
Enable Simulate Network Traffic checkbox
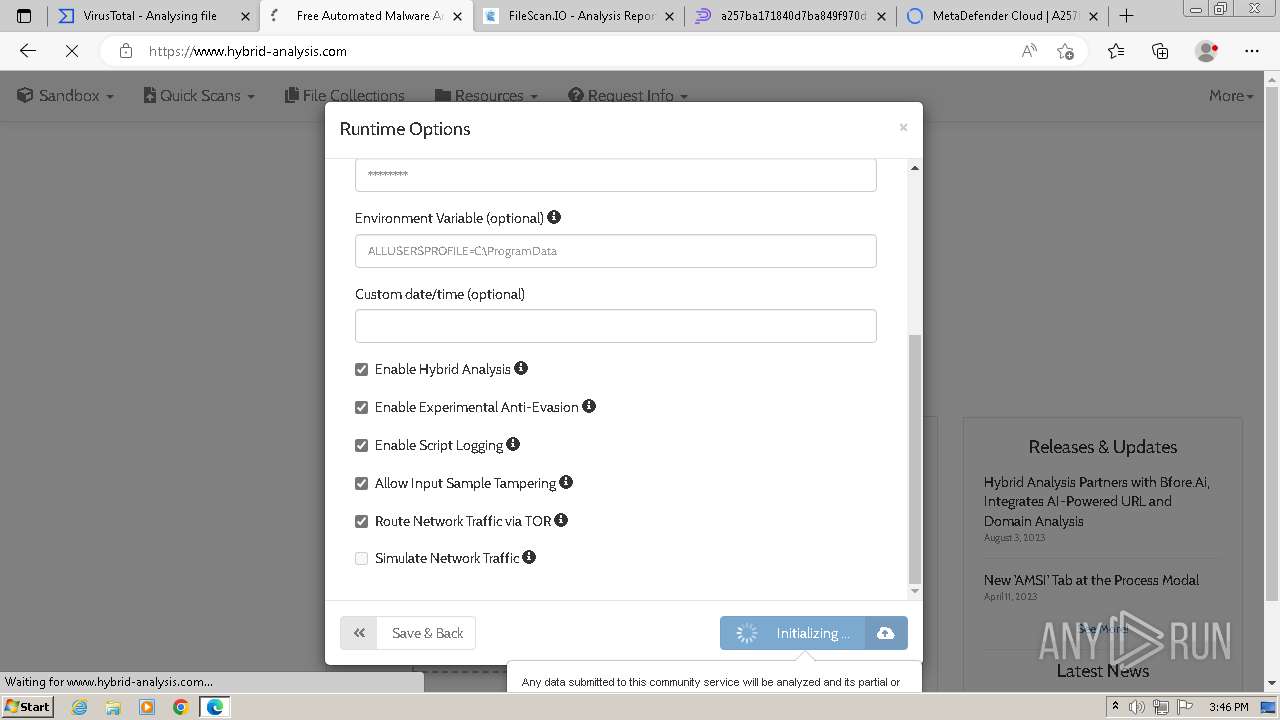(362, 558)
